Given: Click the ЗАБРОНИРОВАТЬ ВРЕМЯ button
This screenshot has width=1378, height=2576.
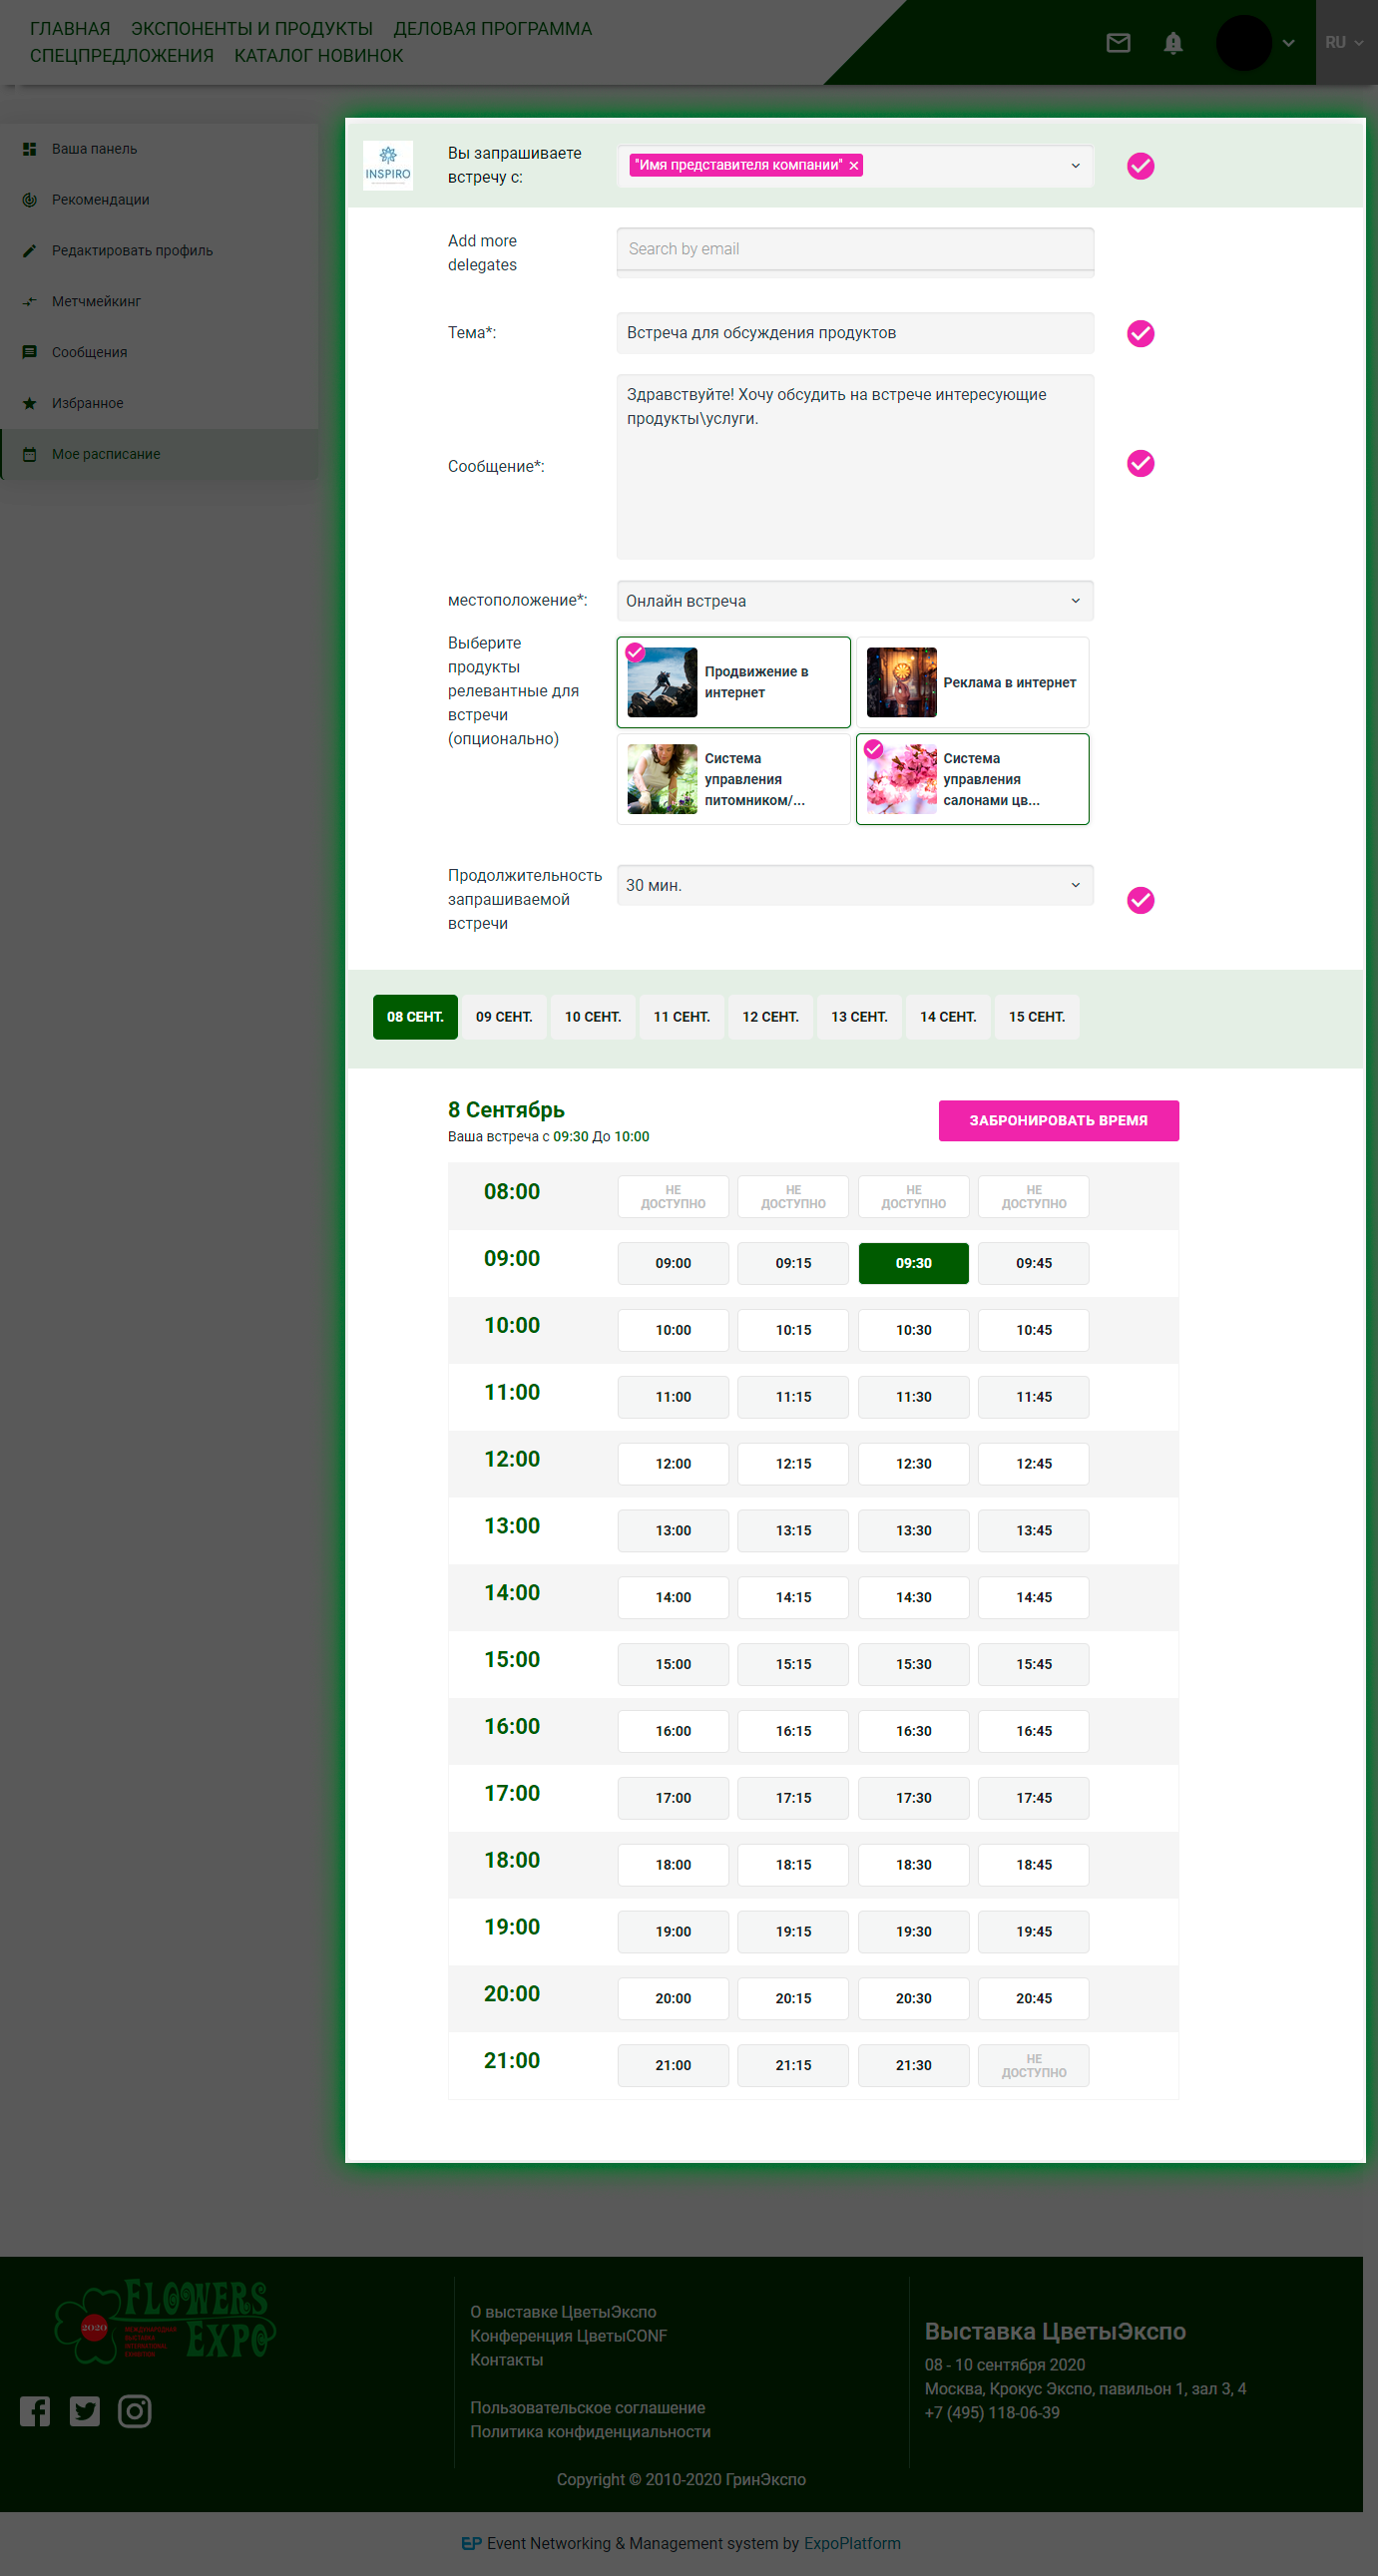Looking at the screenshot, I should [x=1059, y=1120].
